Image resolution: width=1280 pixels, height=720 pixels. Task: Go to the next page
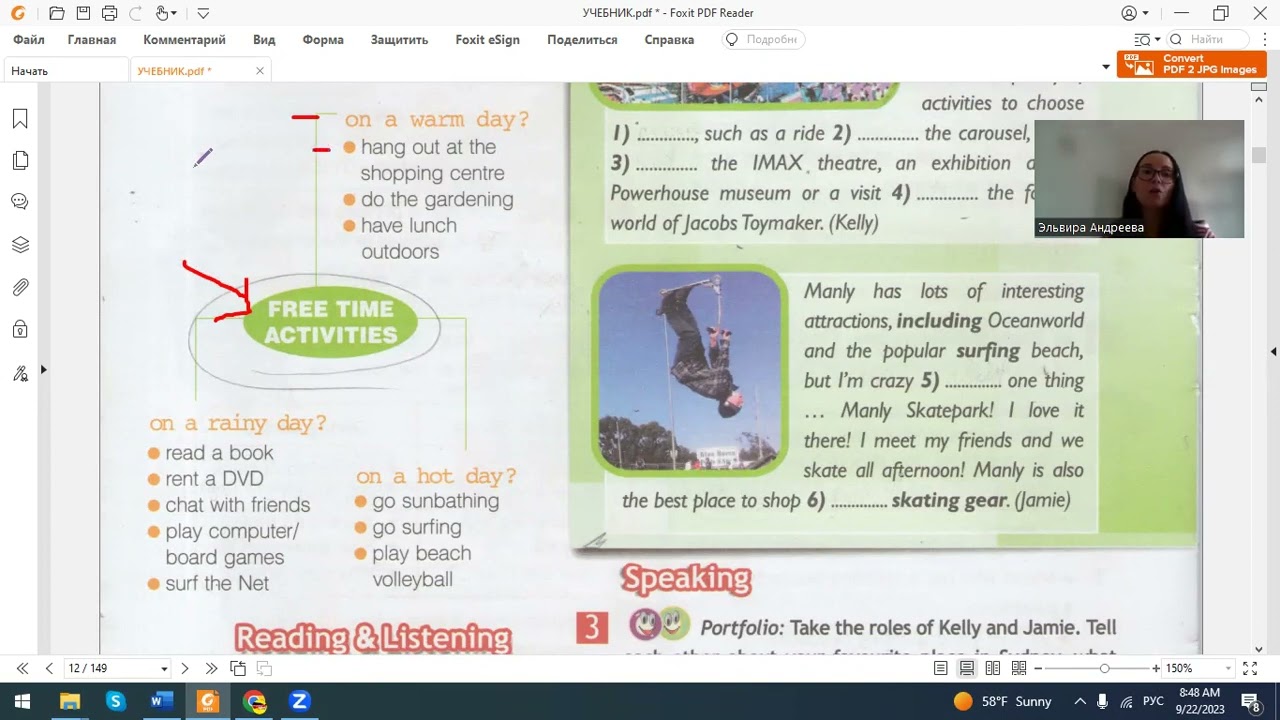point(185,668)
